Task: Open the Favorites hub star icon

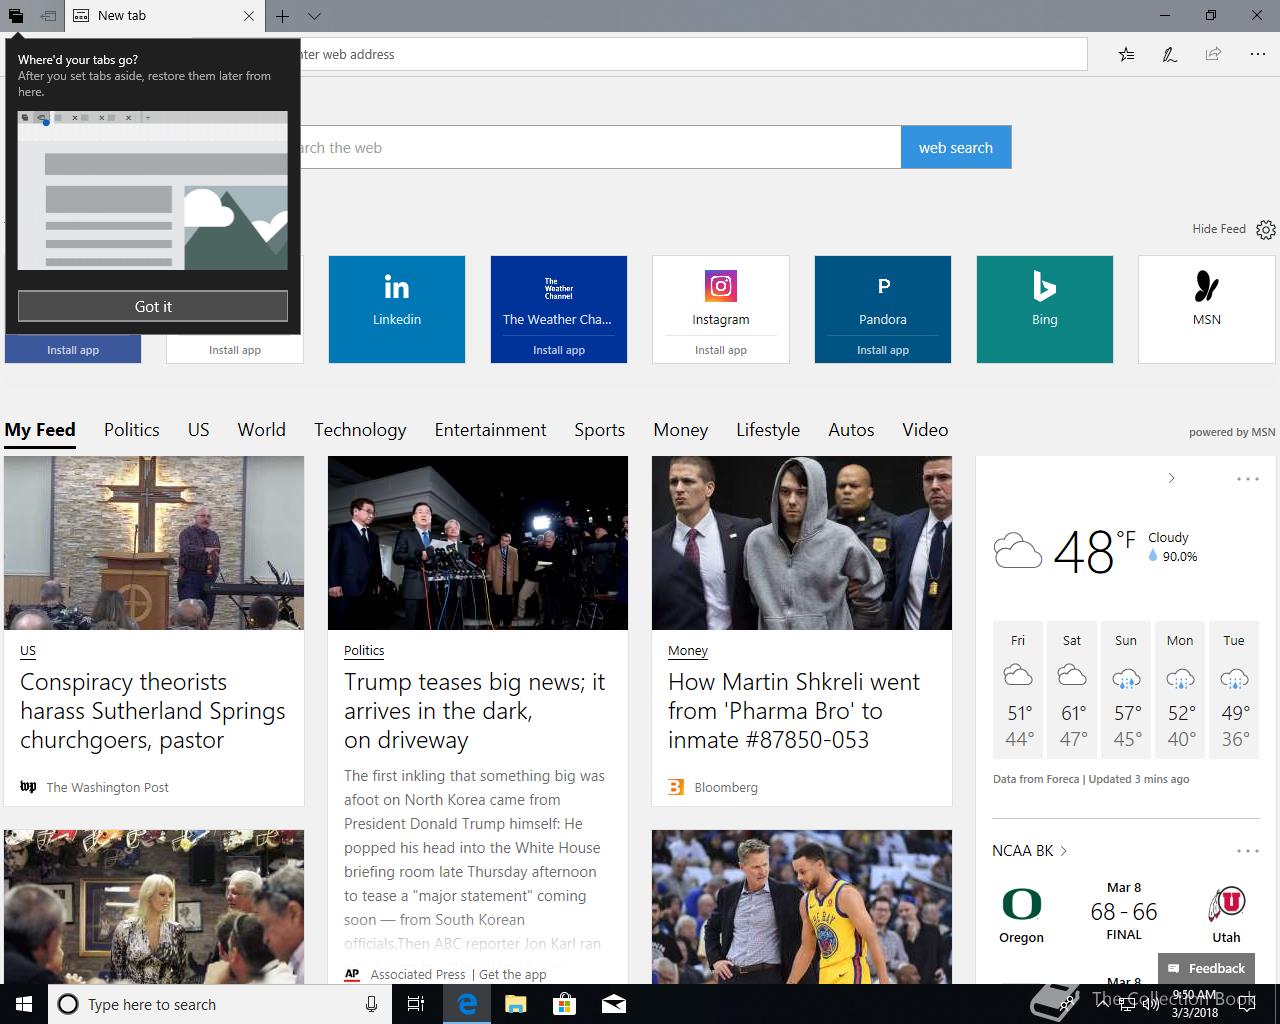Action: coord(1126,54)
